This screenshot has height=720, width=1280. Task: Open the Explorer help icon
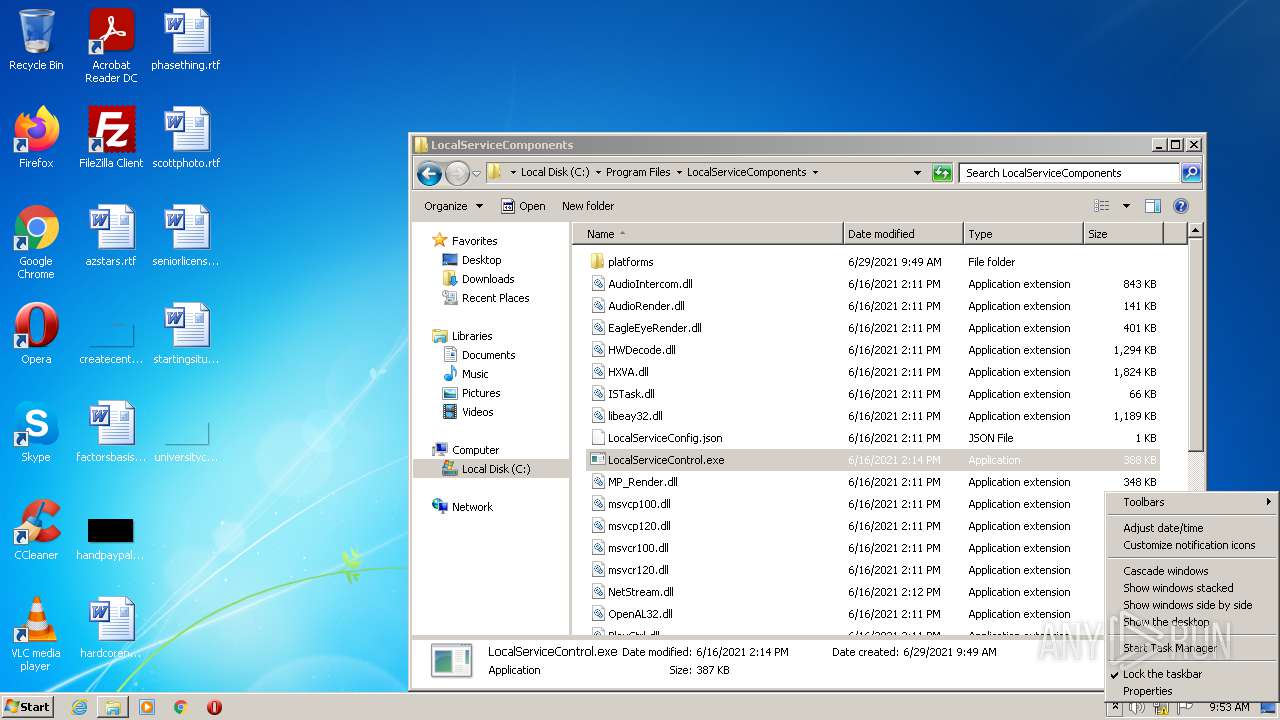point(1180,206)
